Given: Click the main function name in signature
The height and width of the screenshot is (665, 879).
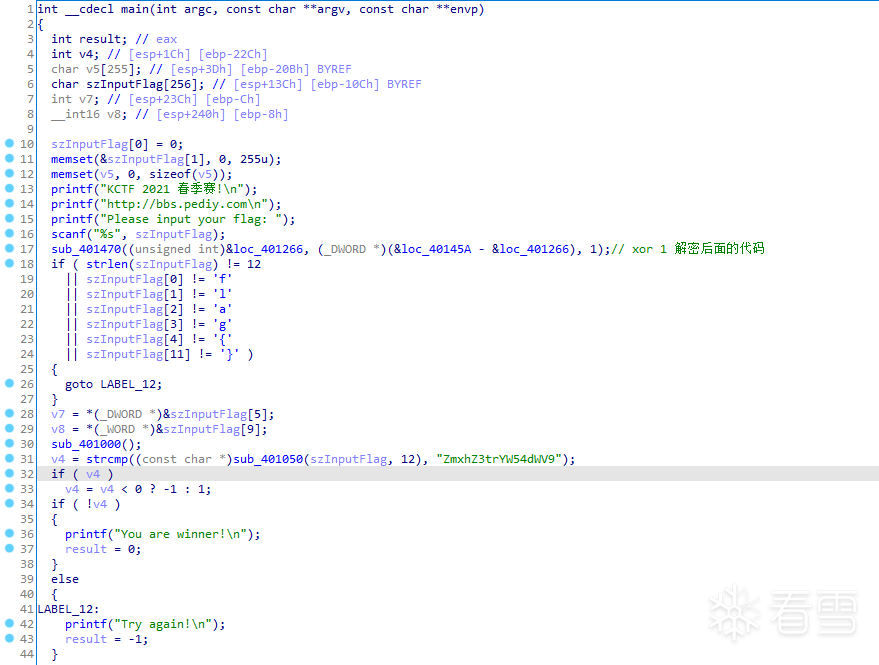Looking at the screenshot, I should pos(134,10).
